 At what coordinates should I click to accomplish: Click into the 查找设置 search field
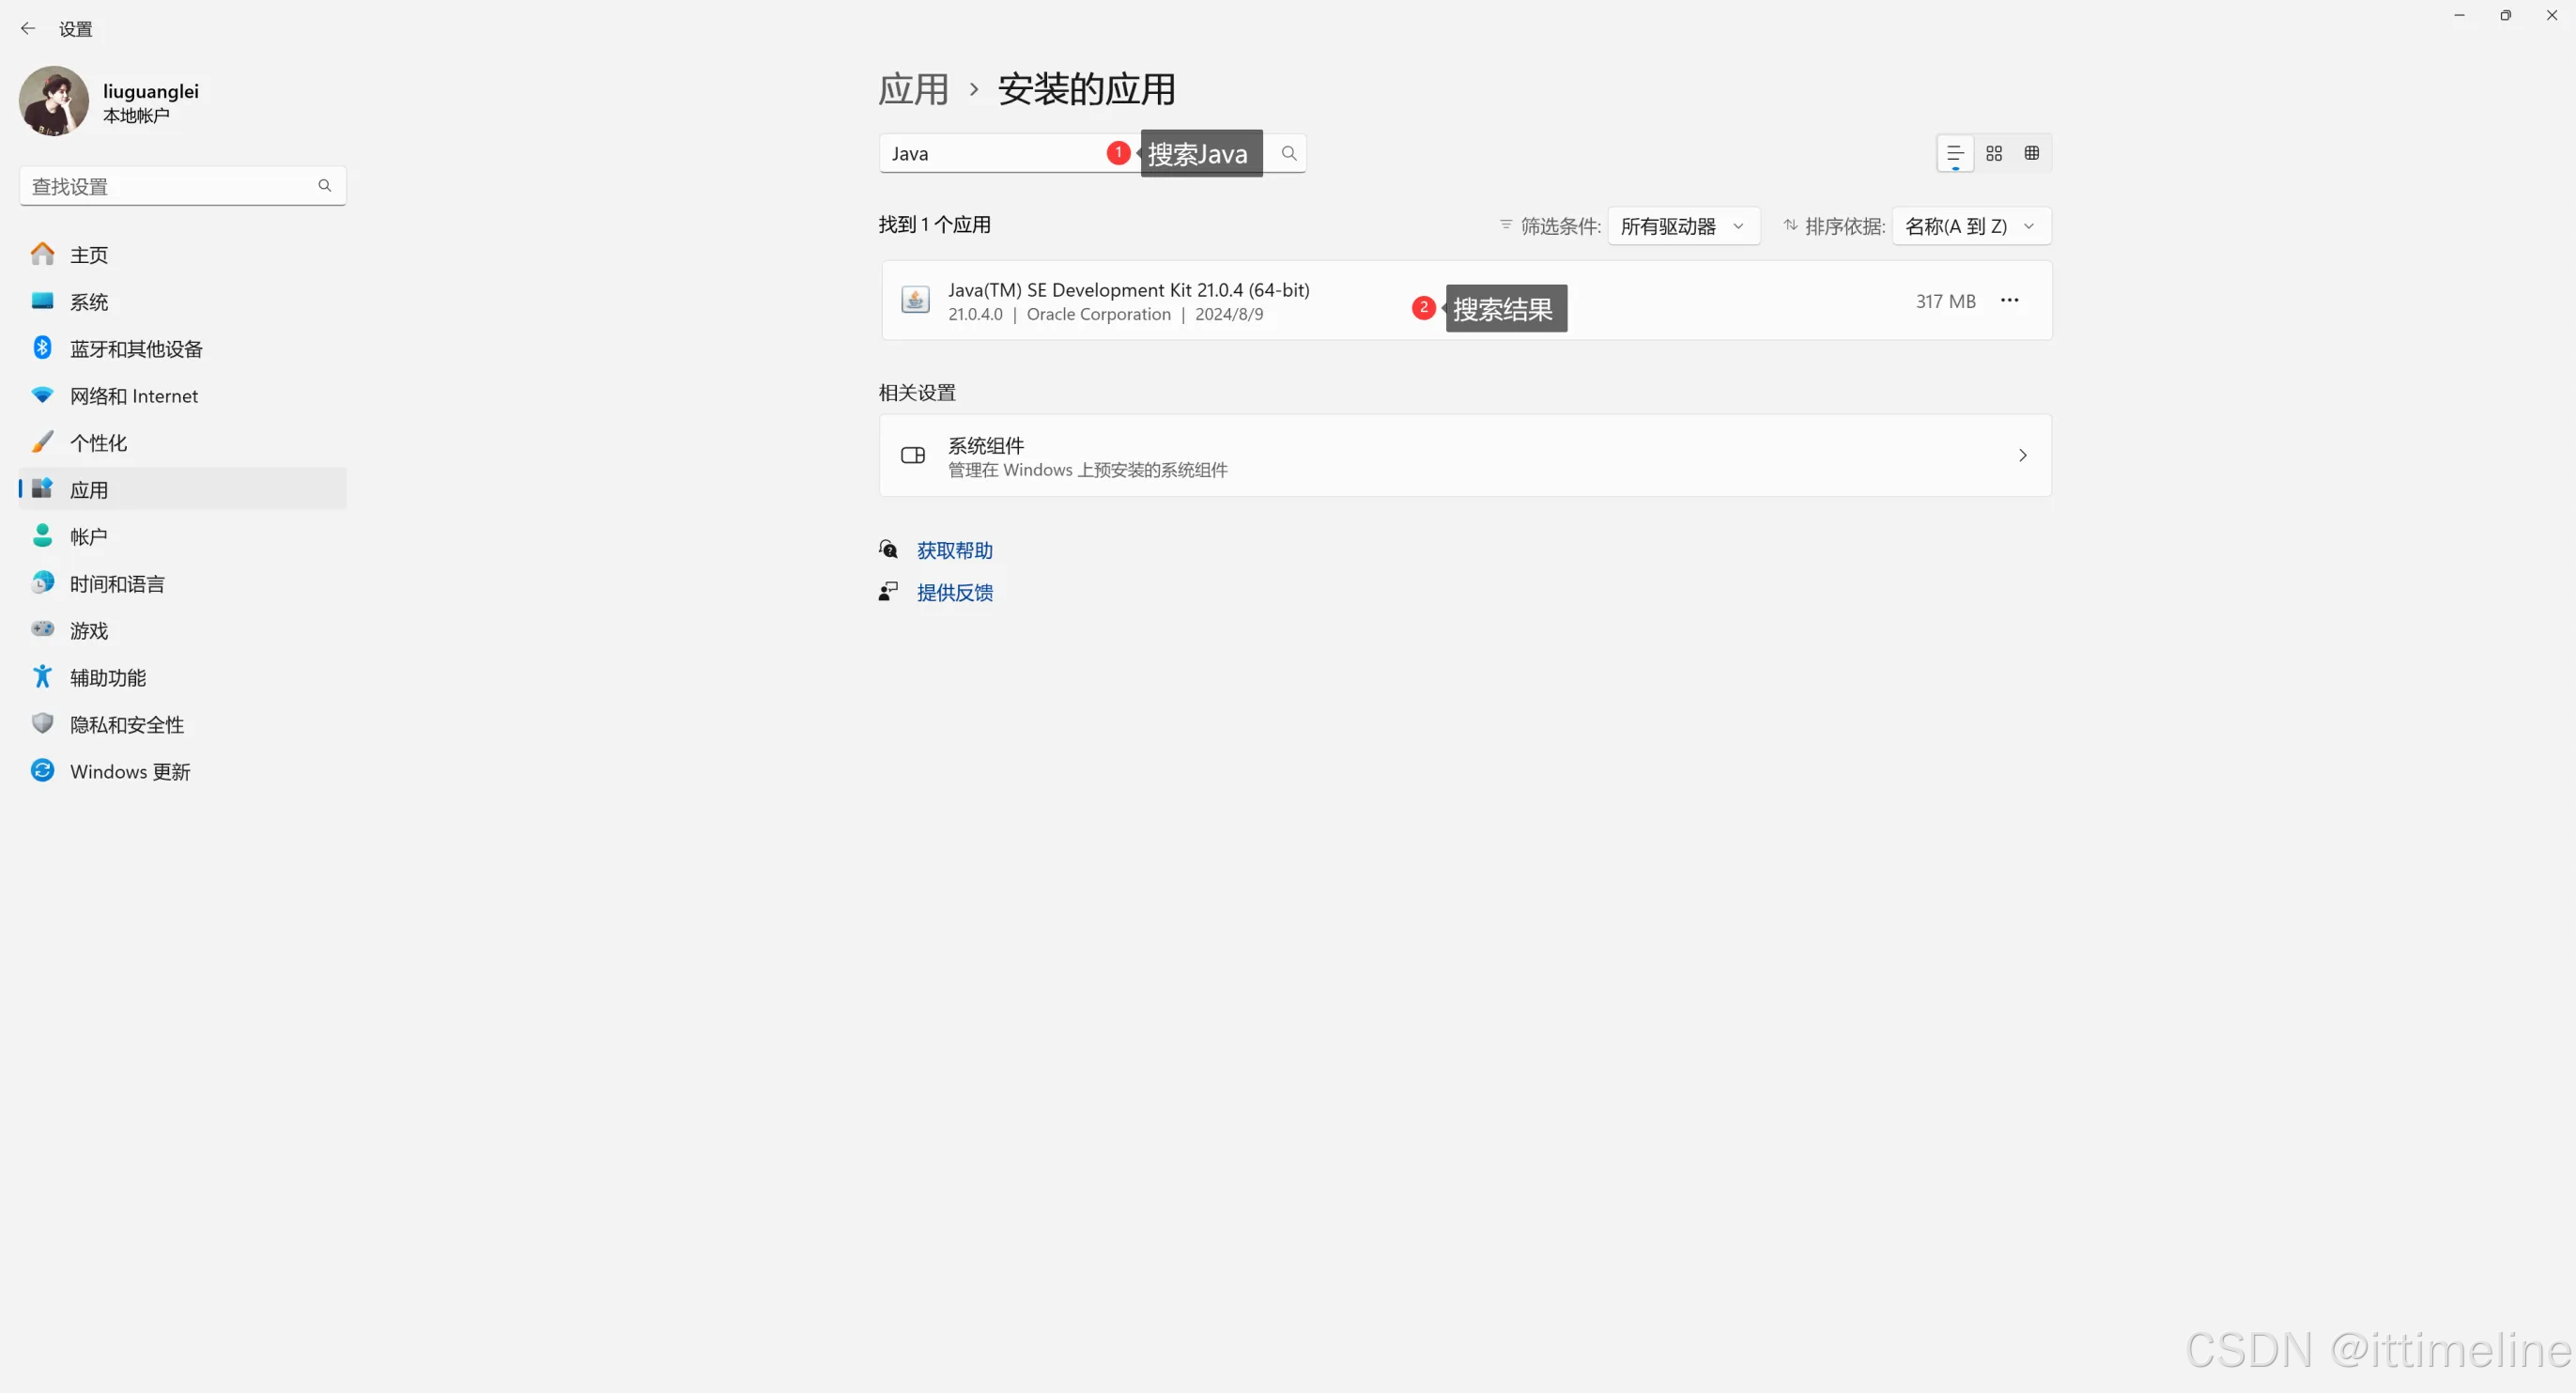(x=170, y=186)
